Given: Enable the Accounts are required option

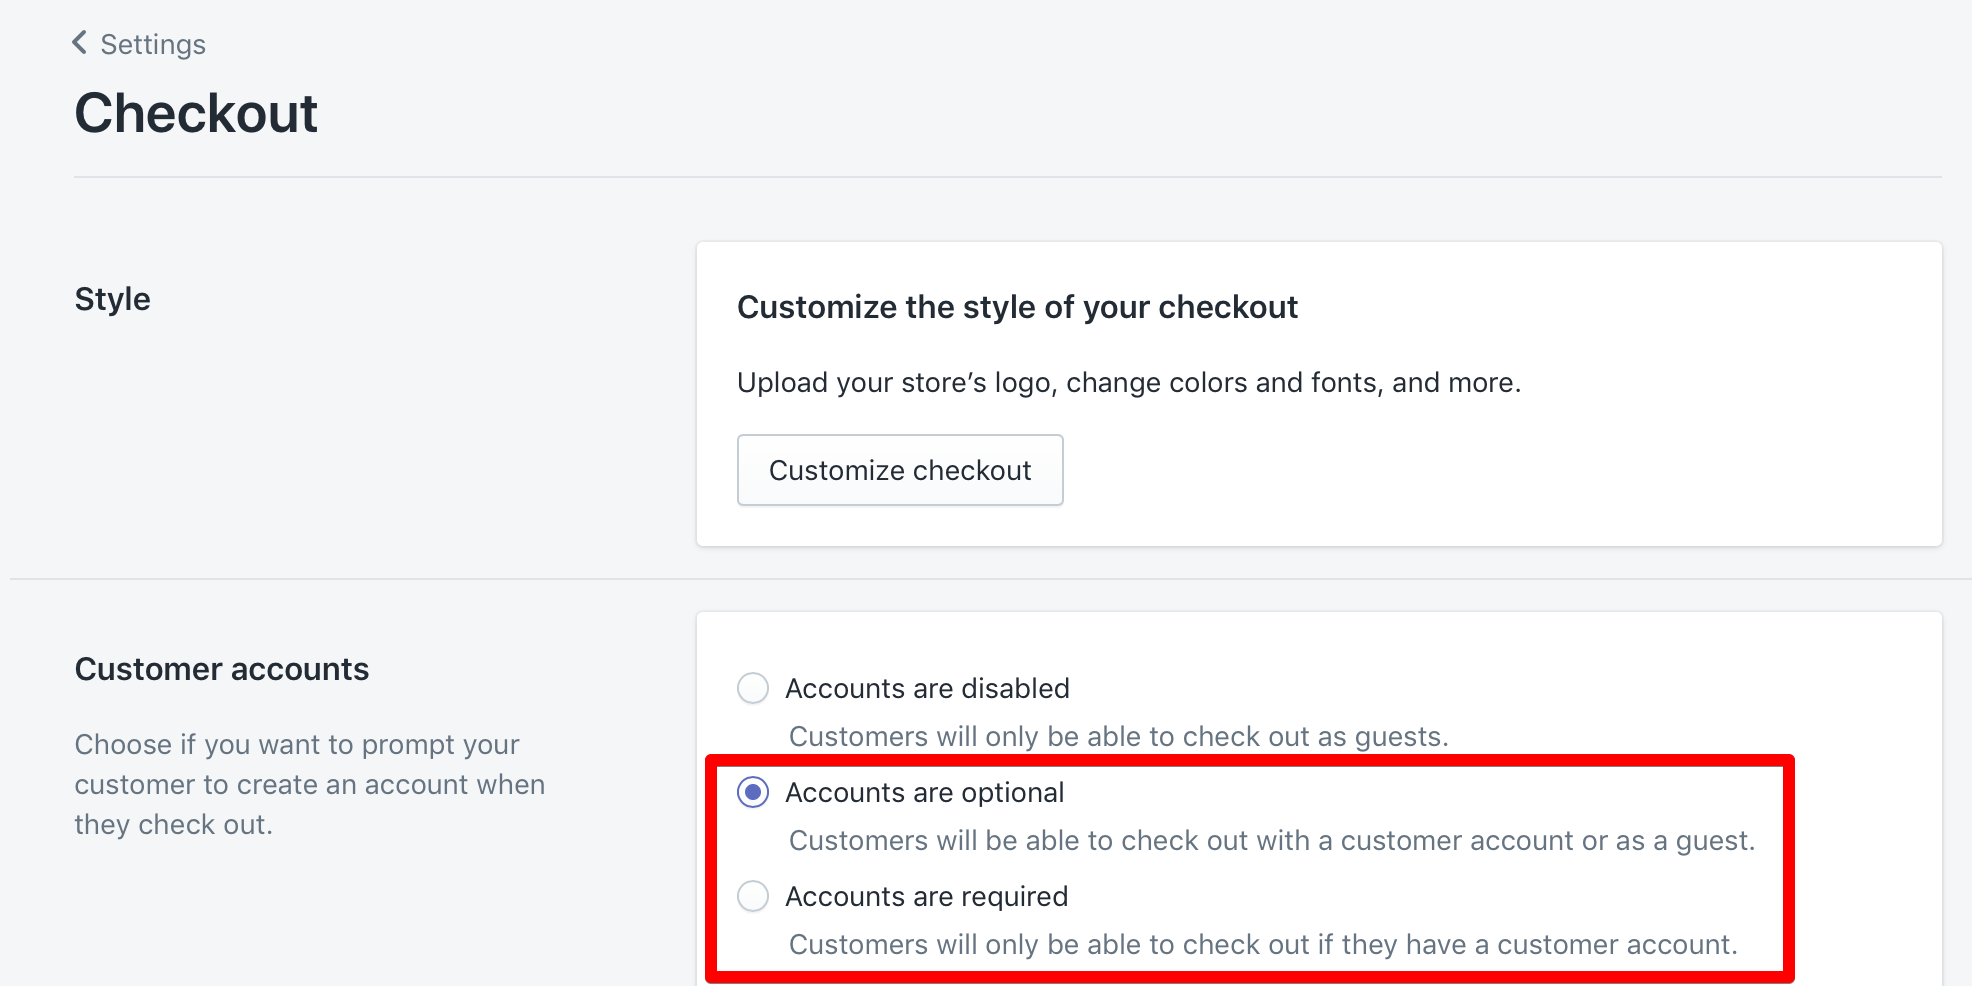Looking at the screenshot, I should 752,897.
